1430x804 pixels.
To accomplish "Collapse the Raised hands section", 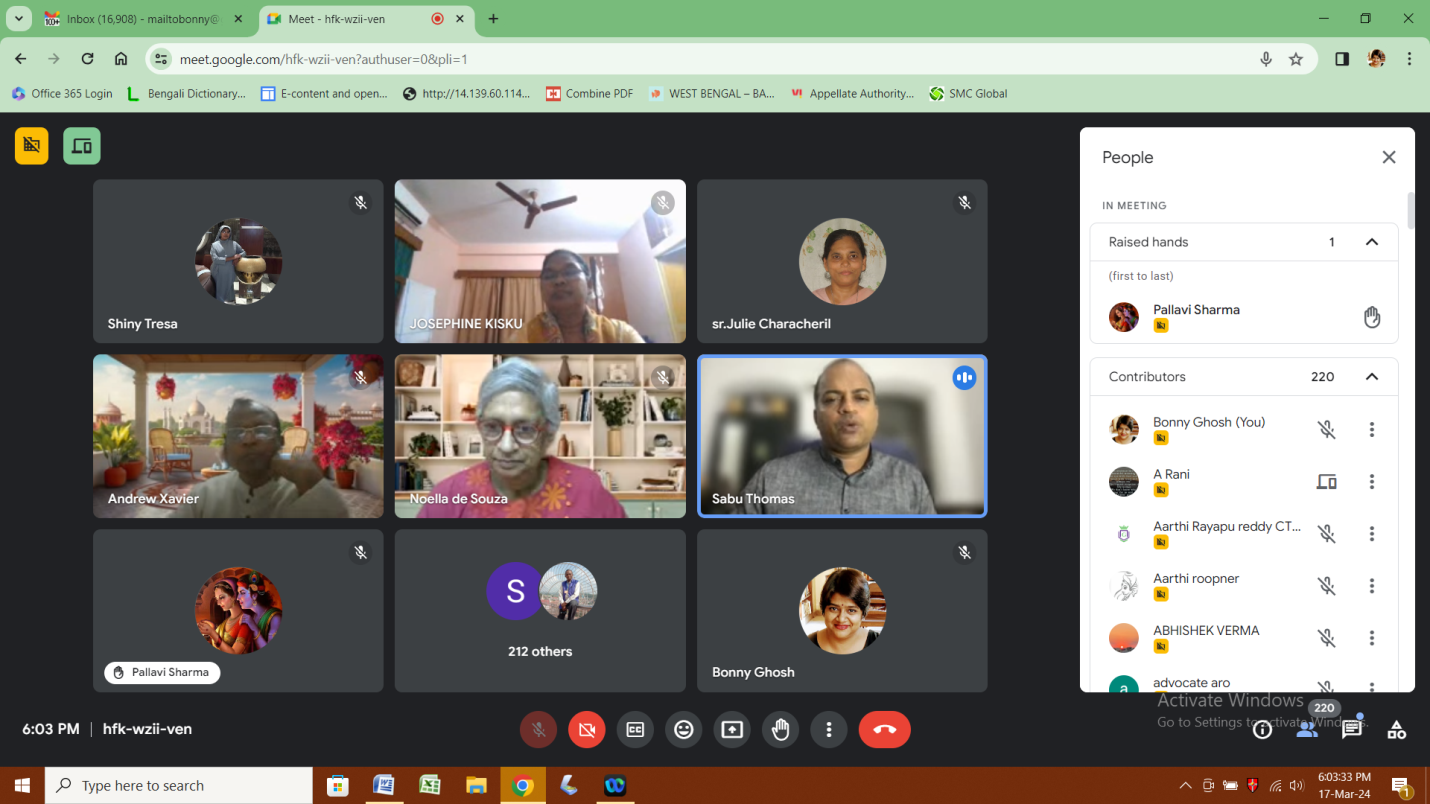I will pyautogui.click(x=1371, y=242).
